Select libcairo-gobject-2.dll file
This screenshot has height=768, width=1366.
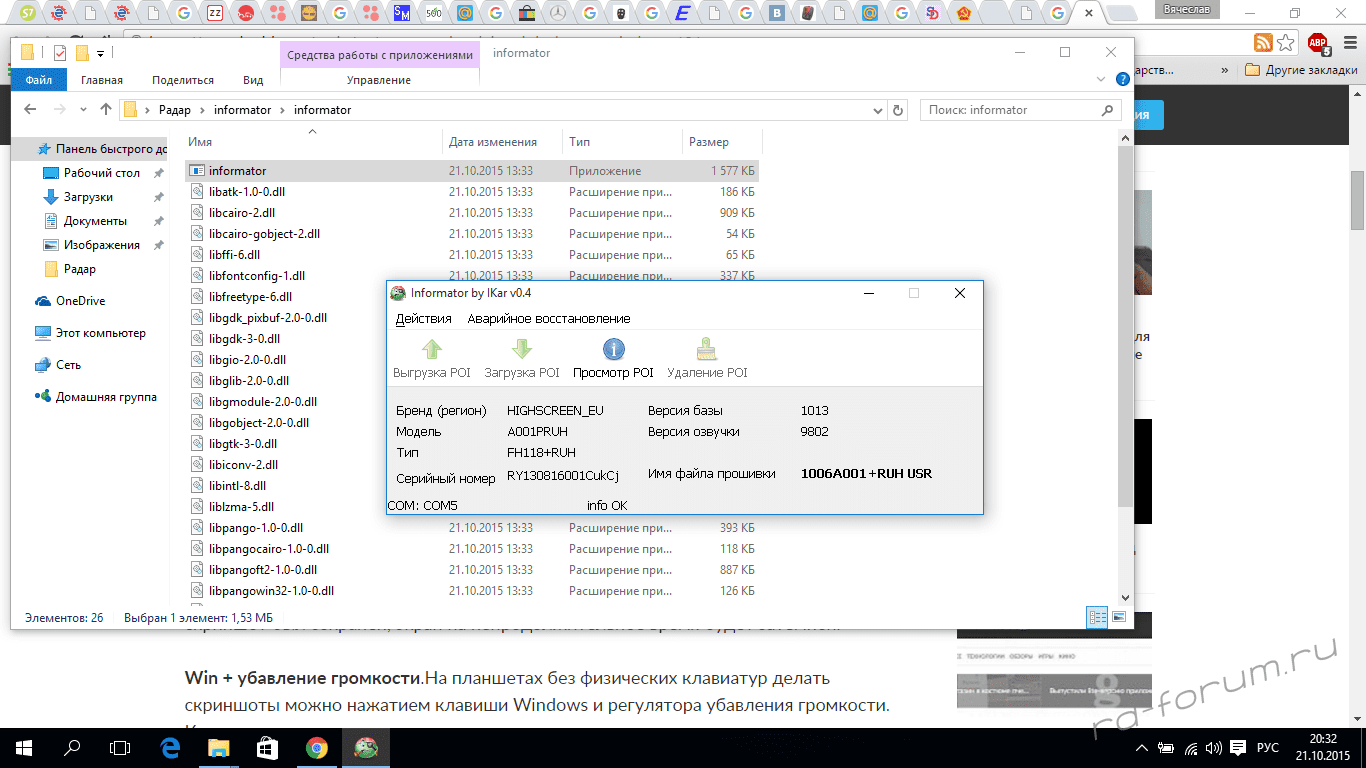[472, 234]
